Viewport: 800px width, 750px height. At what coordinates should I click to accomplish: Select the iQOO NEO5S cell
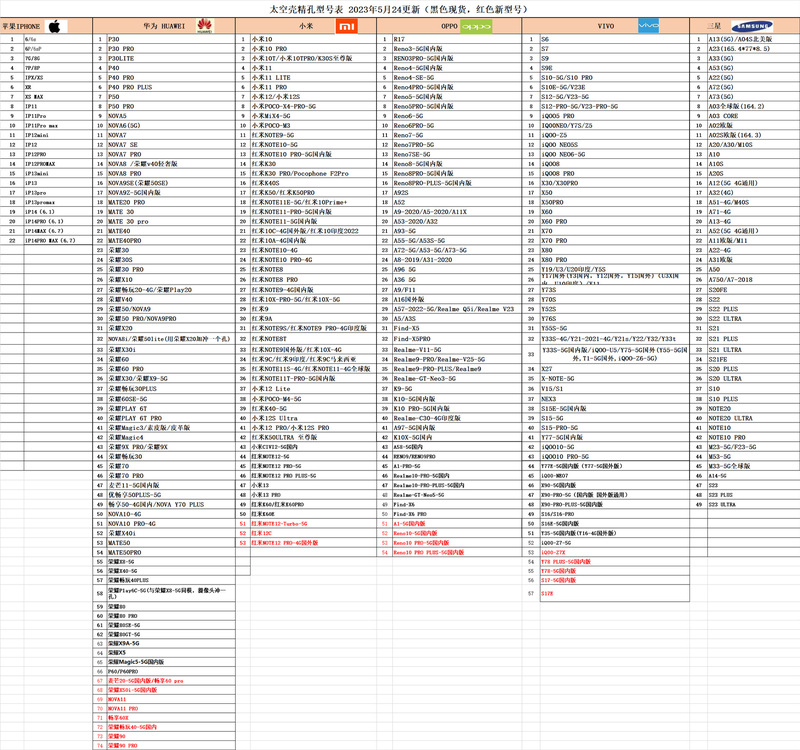[x=614, y=145]
